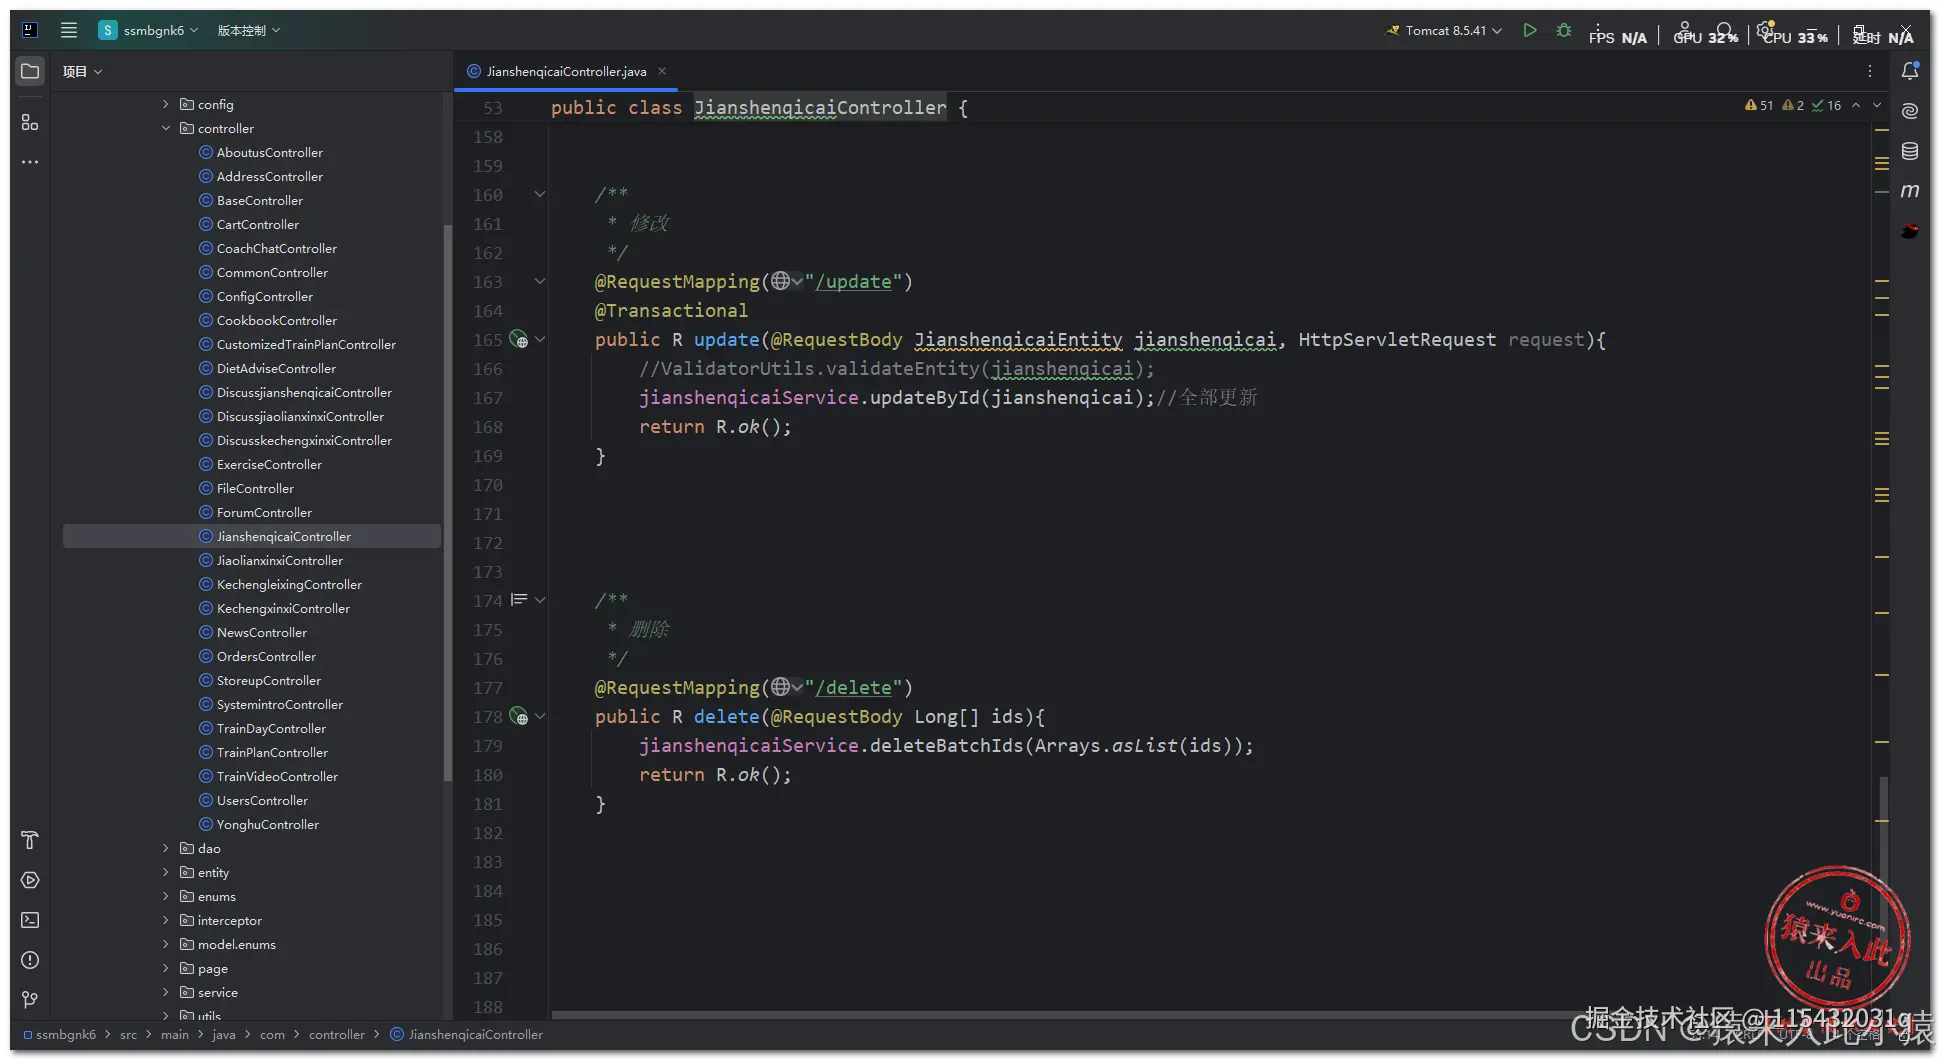Open the main hamburger menu

[x=69, y=30]
